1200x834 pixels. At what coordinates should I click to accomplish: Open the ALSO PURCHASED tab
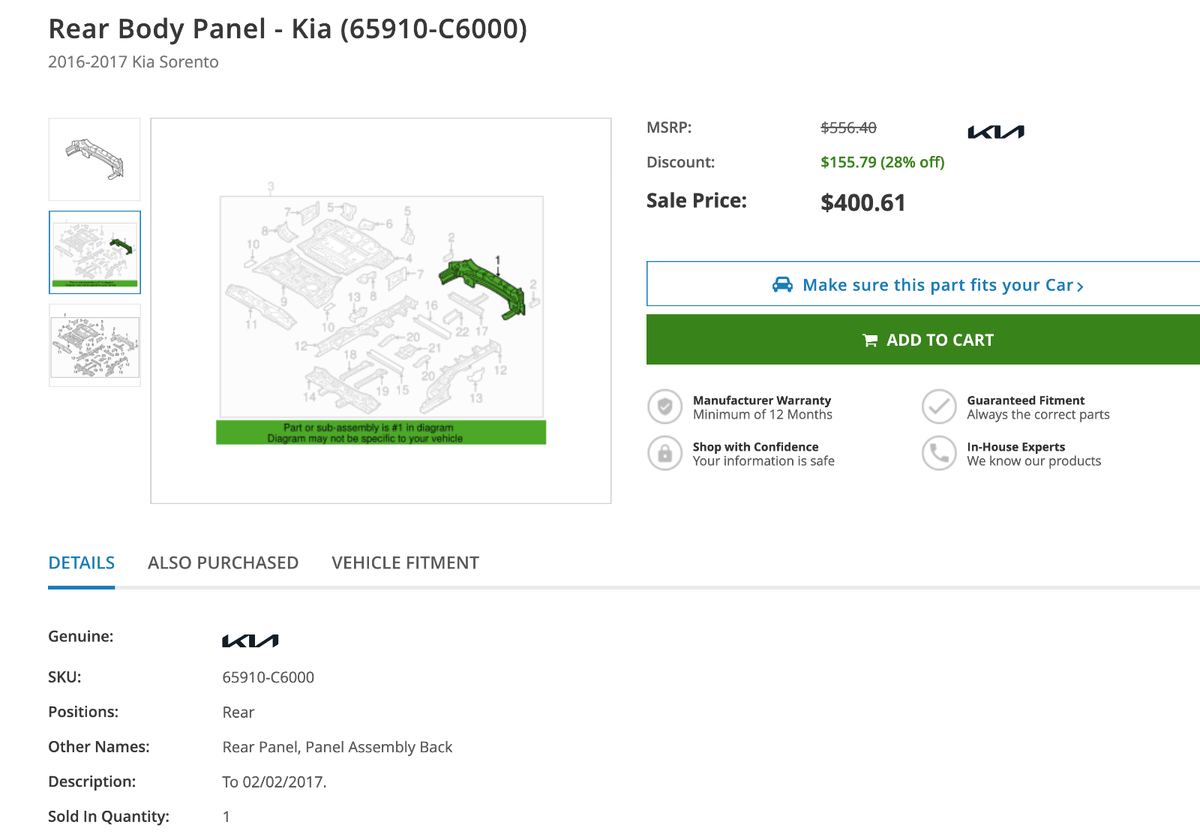223,563
